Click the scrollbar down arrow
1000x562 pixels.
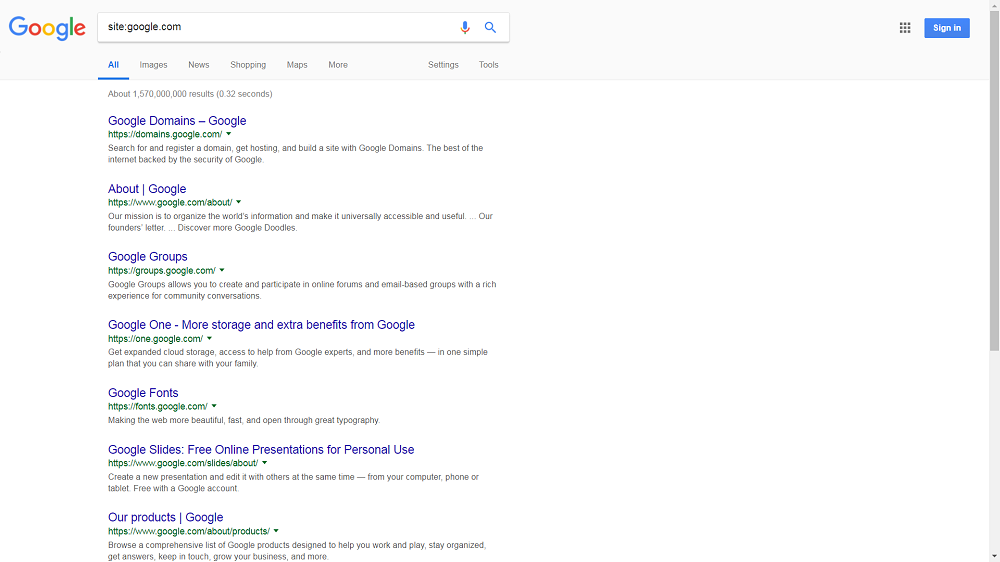point(994,557)
